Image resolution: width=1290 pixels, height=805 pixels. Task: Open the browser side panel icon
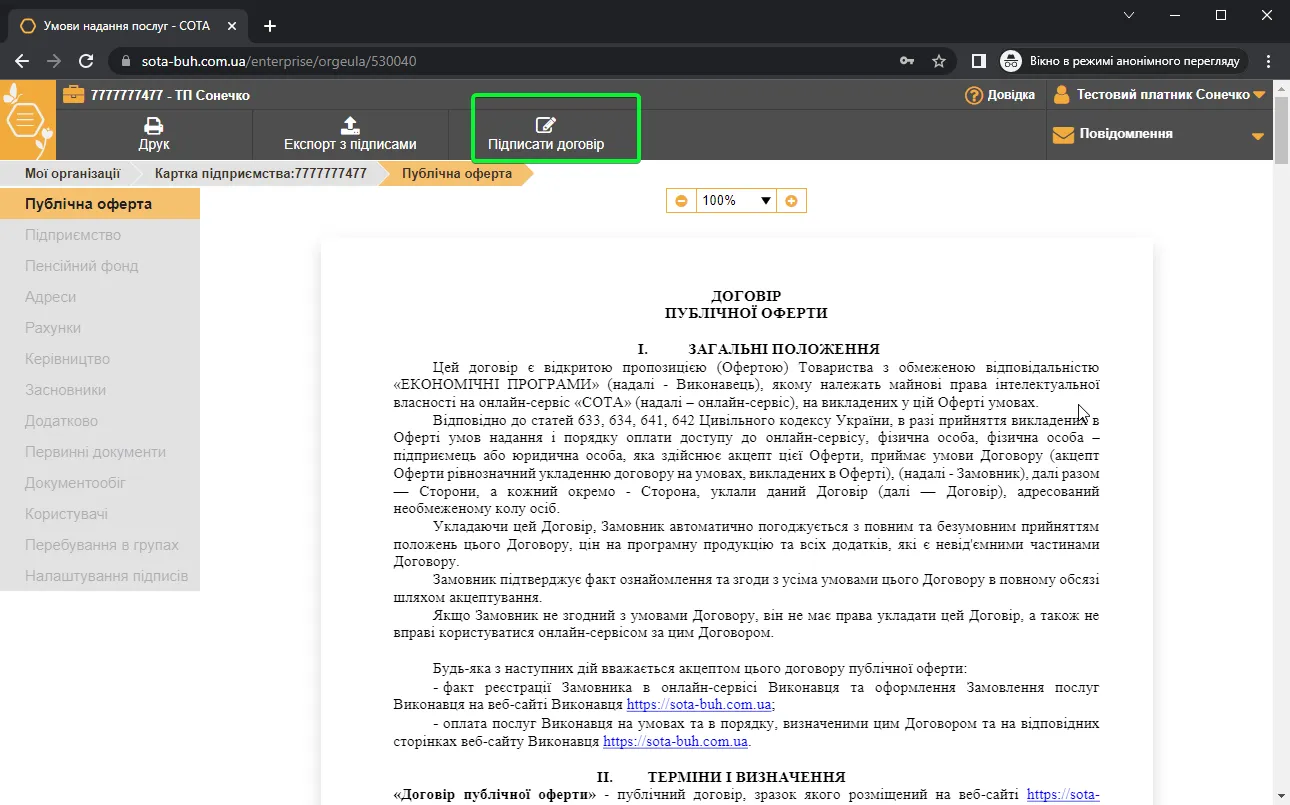coord(979,61)
